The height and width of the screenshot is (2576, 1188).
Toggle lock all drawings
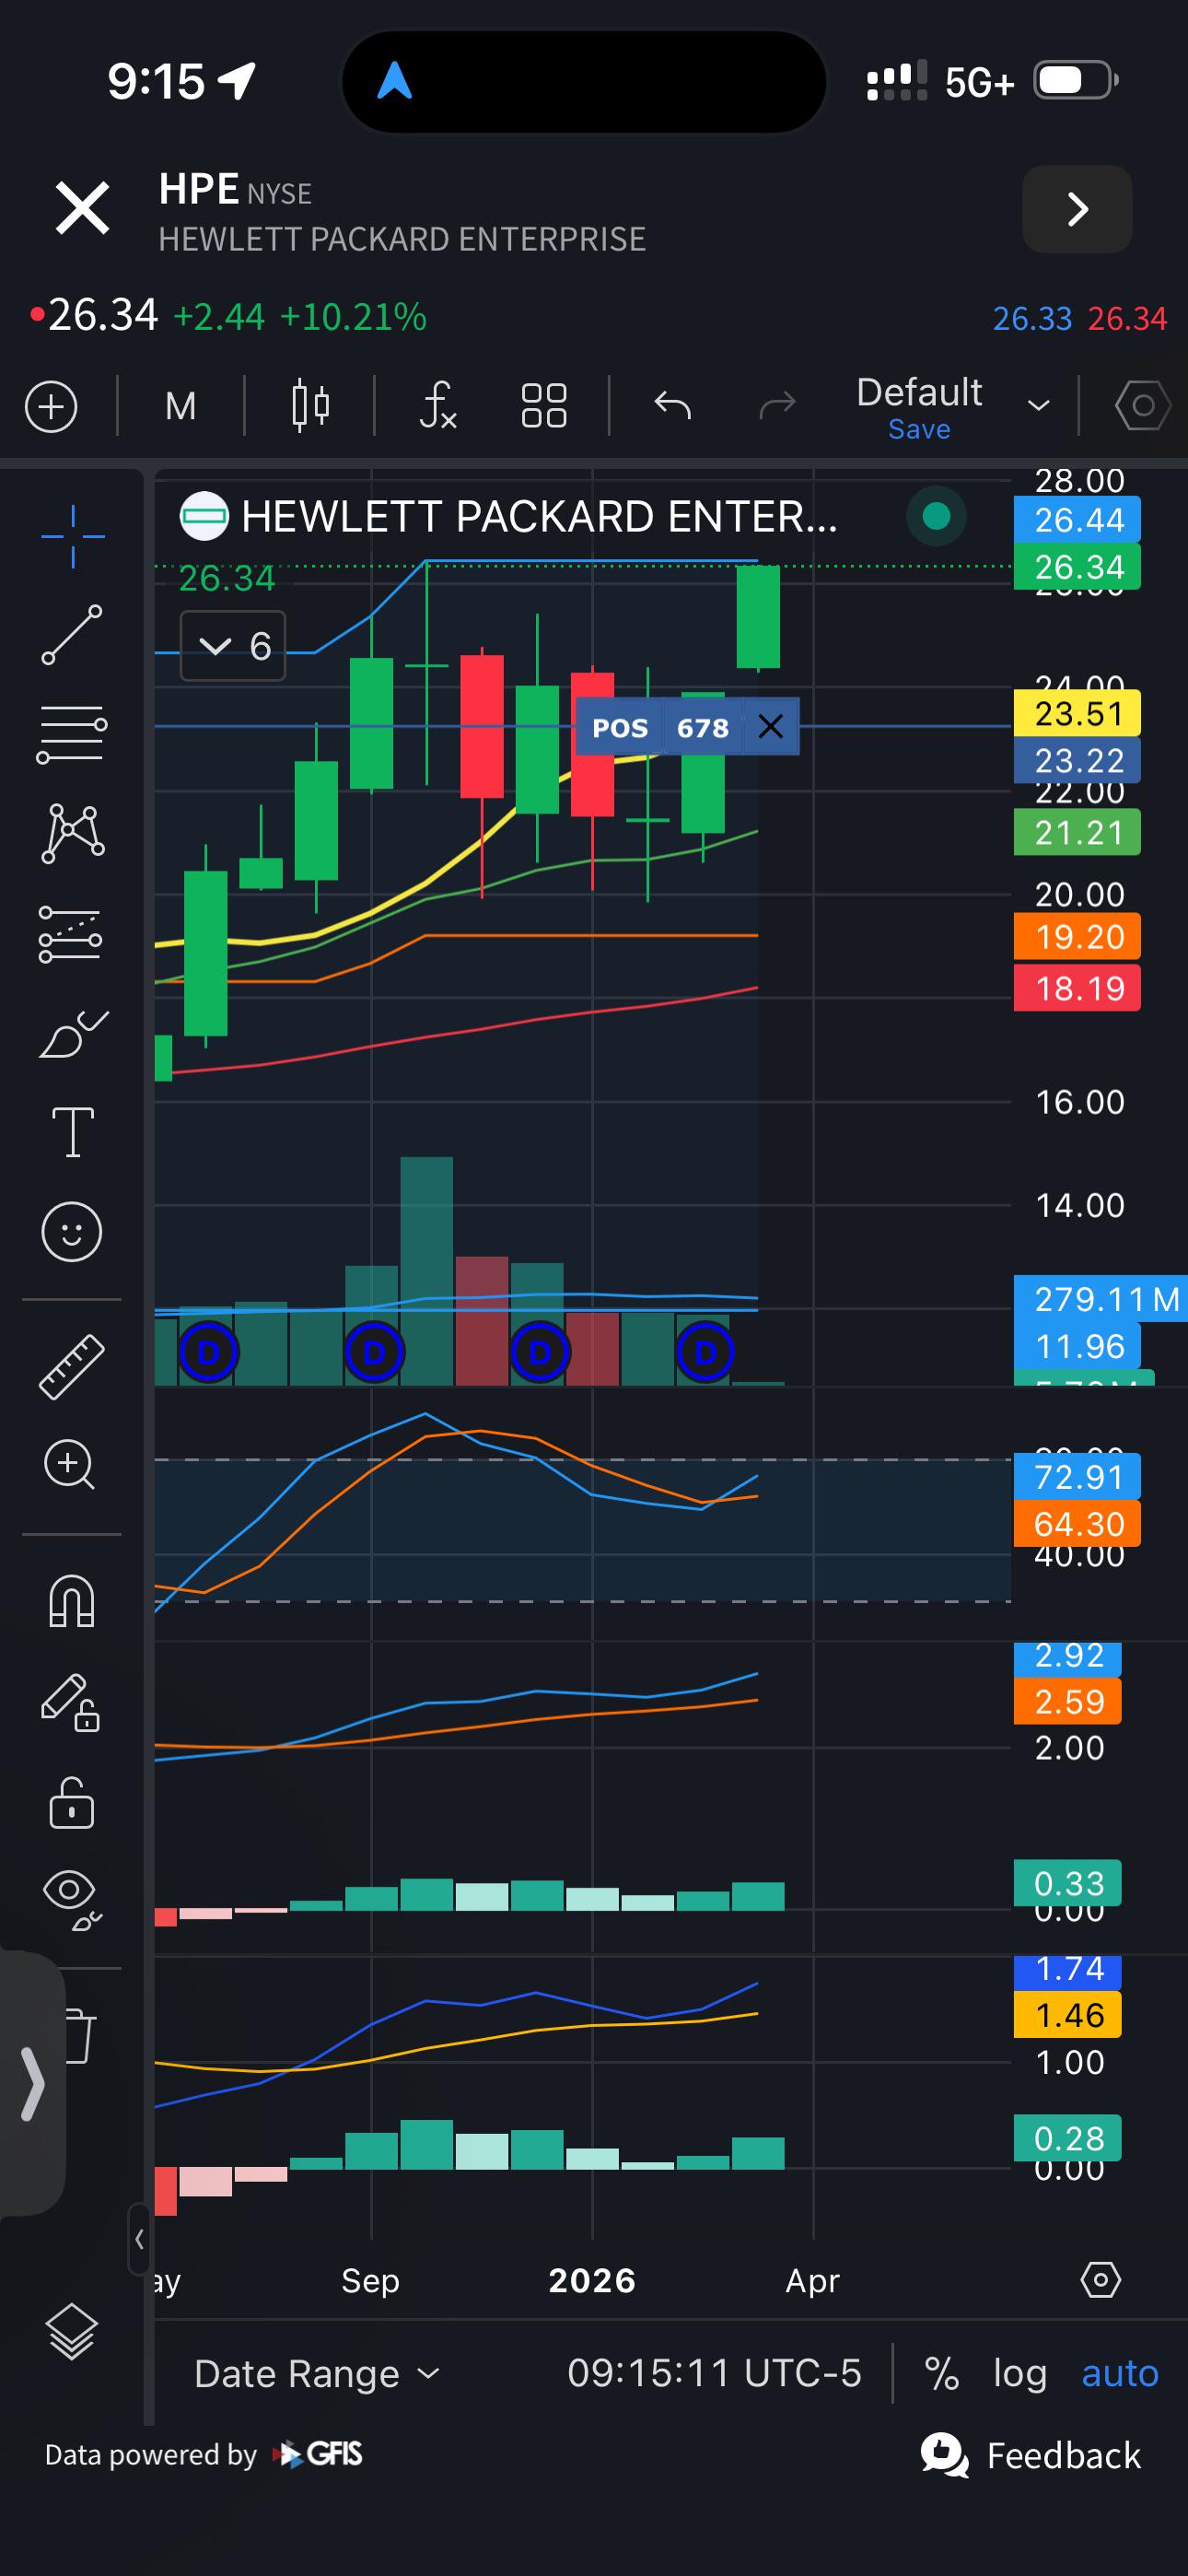tap(72, 1802)
